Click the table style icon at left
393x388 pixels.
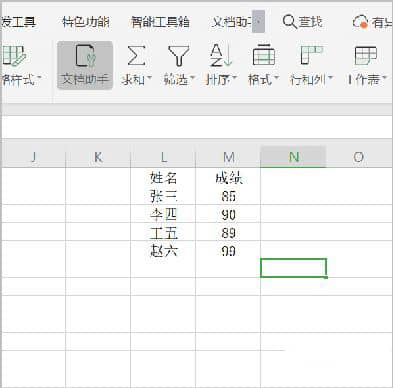(13, 55)
